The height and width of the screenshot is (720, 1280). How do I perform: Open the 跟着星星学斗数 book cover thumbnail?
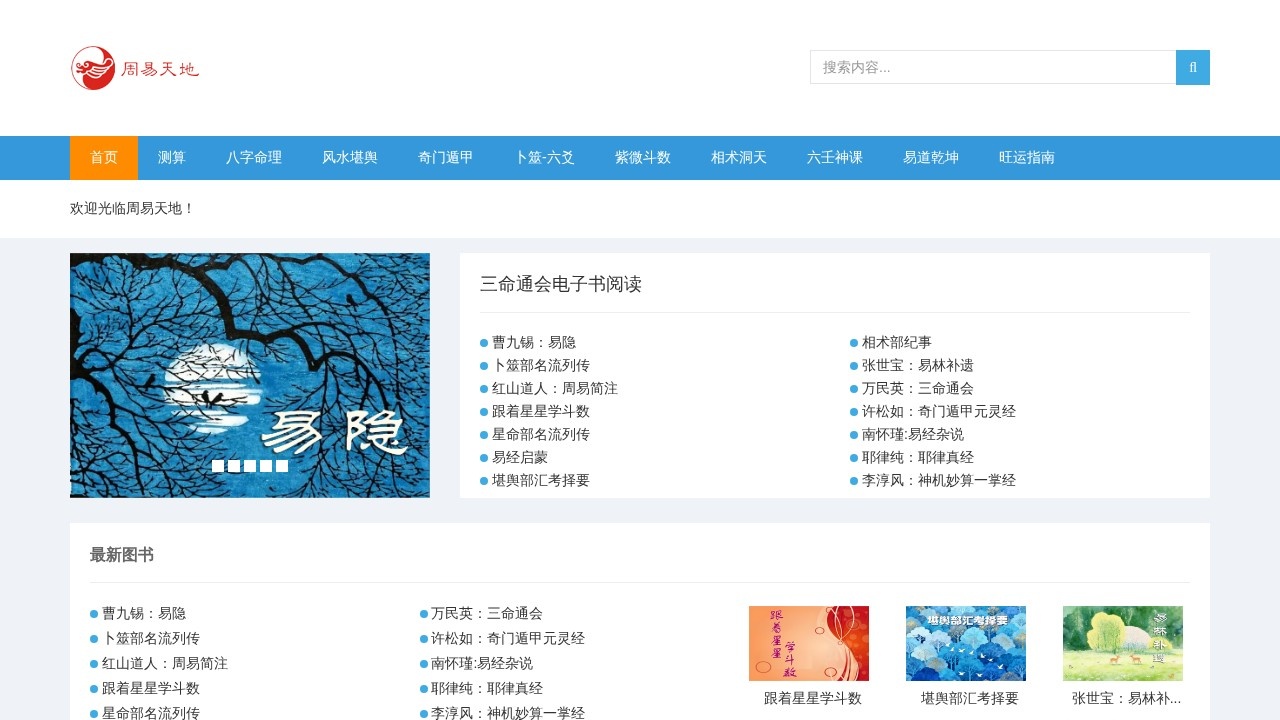tap(809, 643)
